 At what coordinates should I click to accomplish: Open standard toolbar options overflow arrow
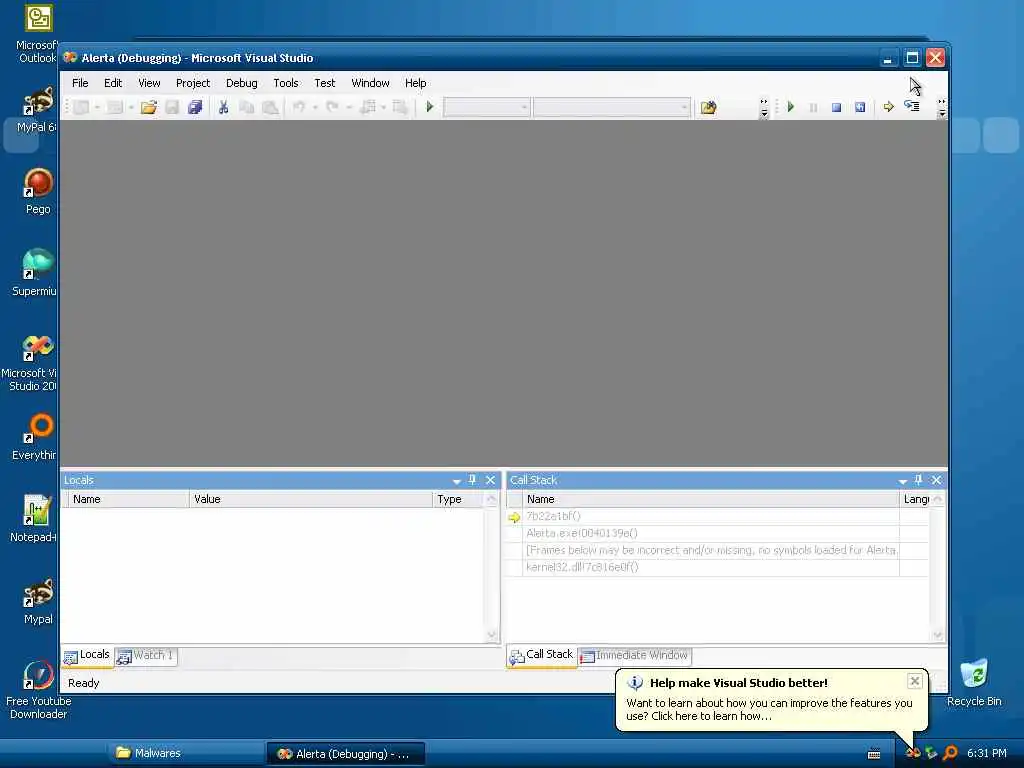(764, 108)
